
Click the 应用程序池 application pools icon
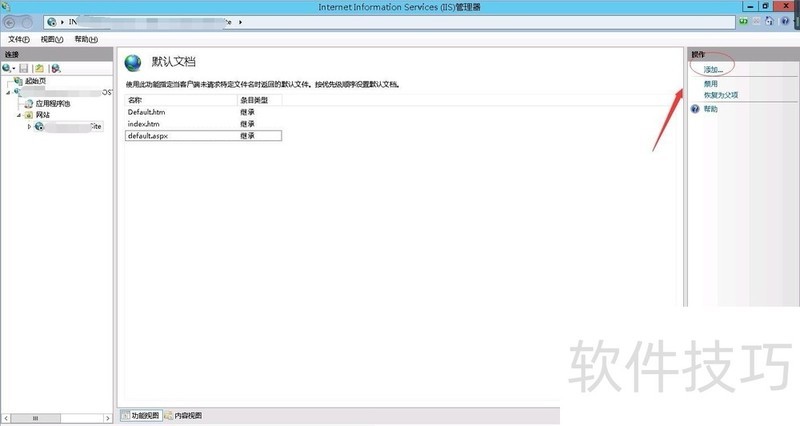pyautogui.click(x=29, y=104)
